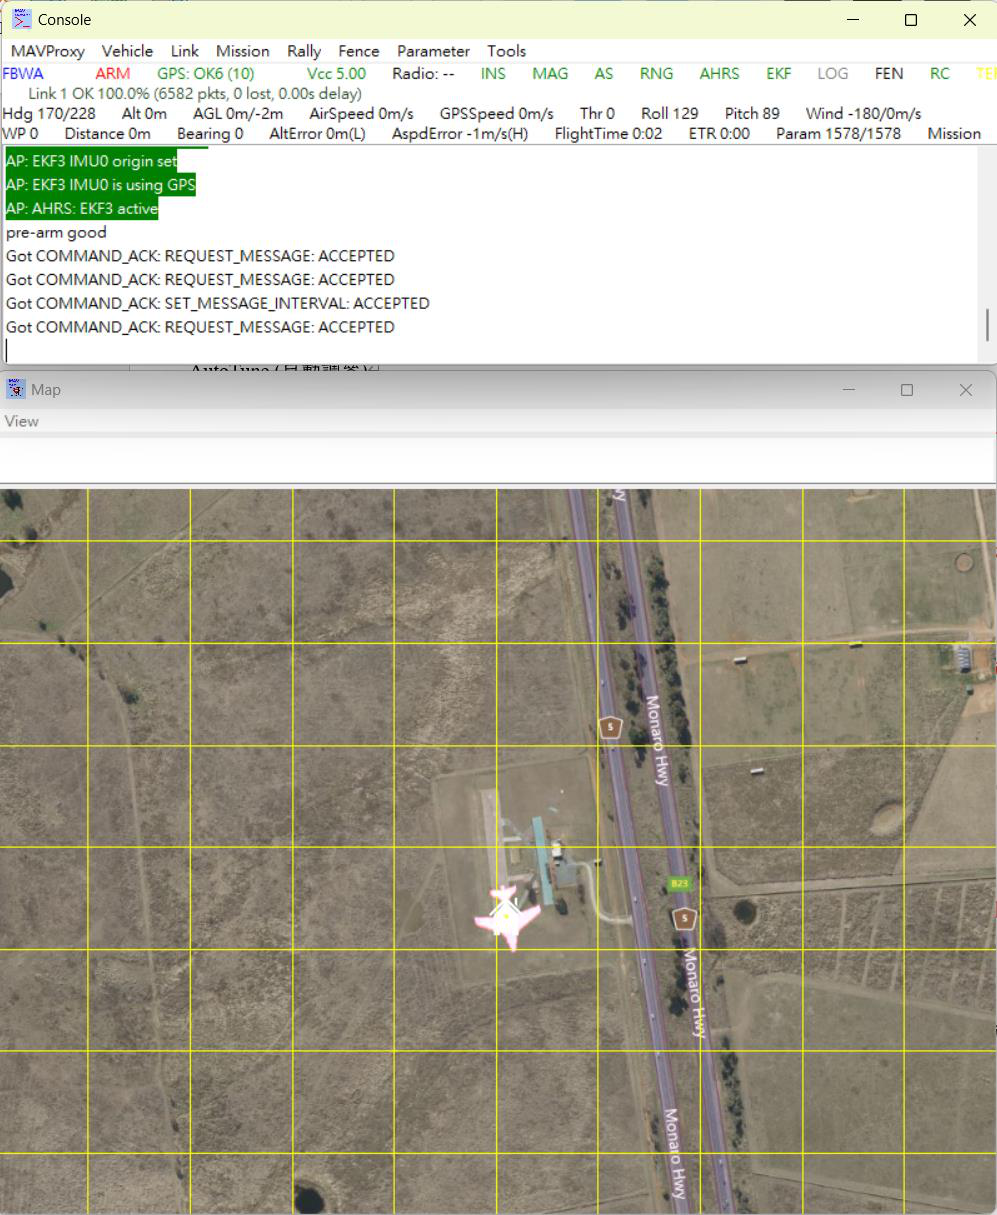Viewport: 997px width, 1215px height.
Task: Click the Hdg 170/228 heading readout
Action: [x=49, y=113]
